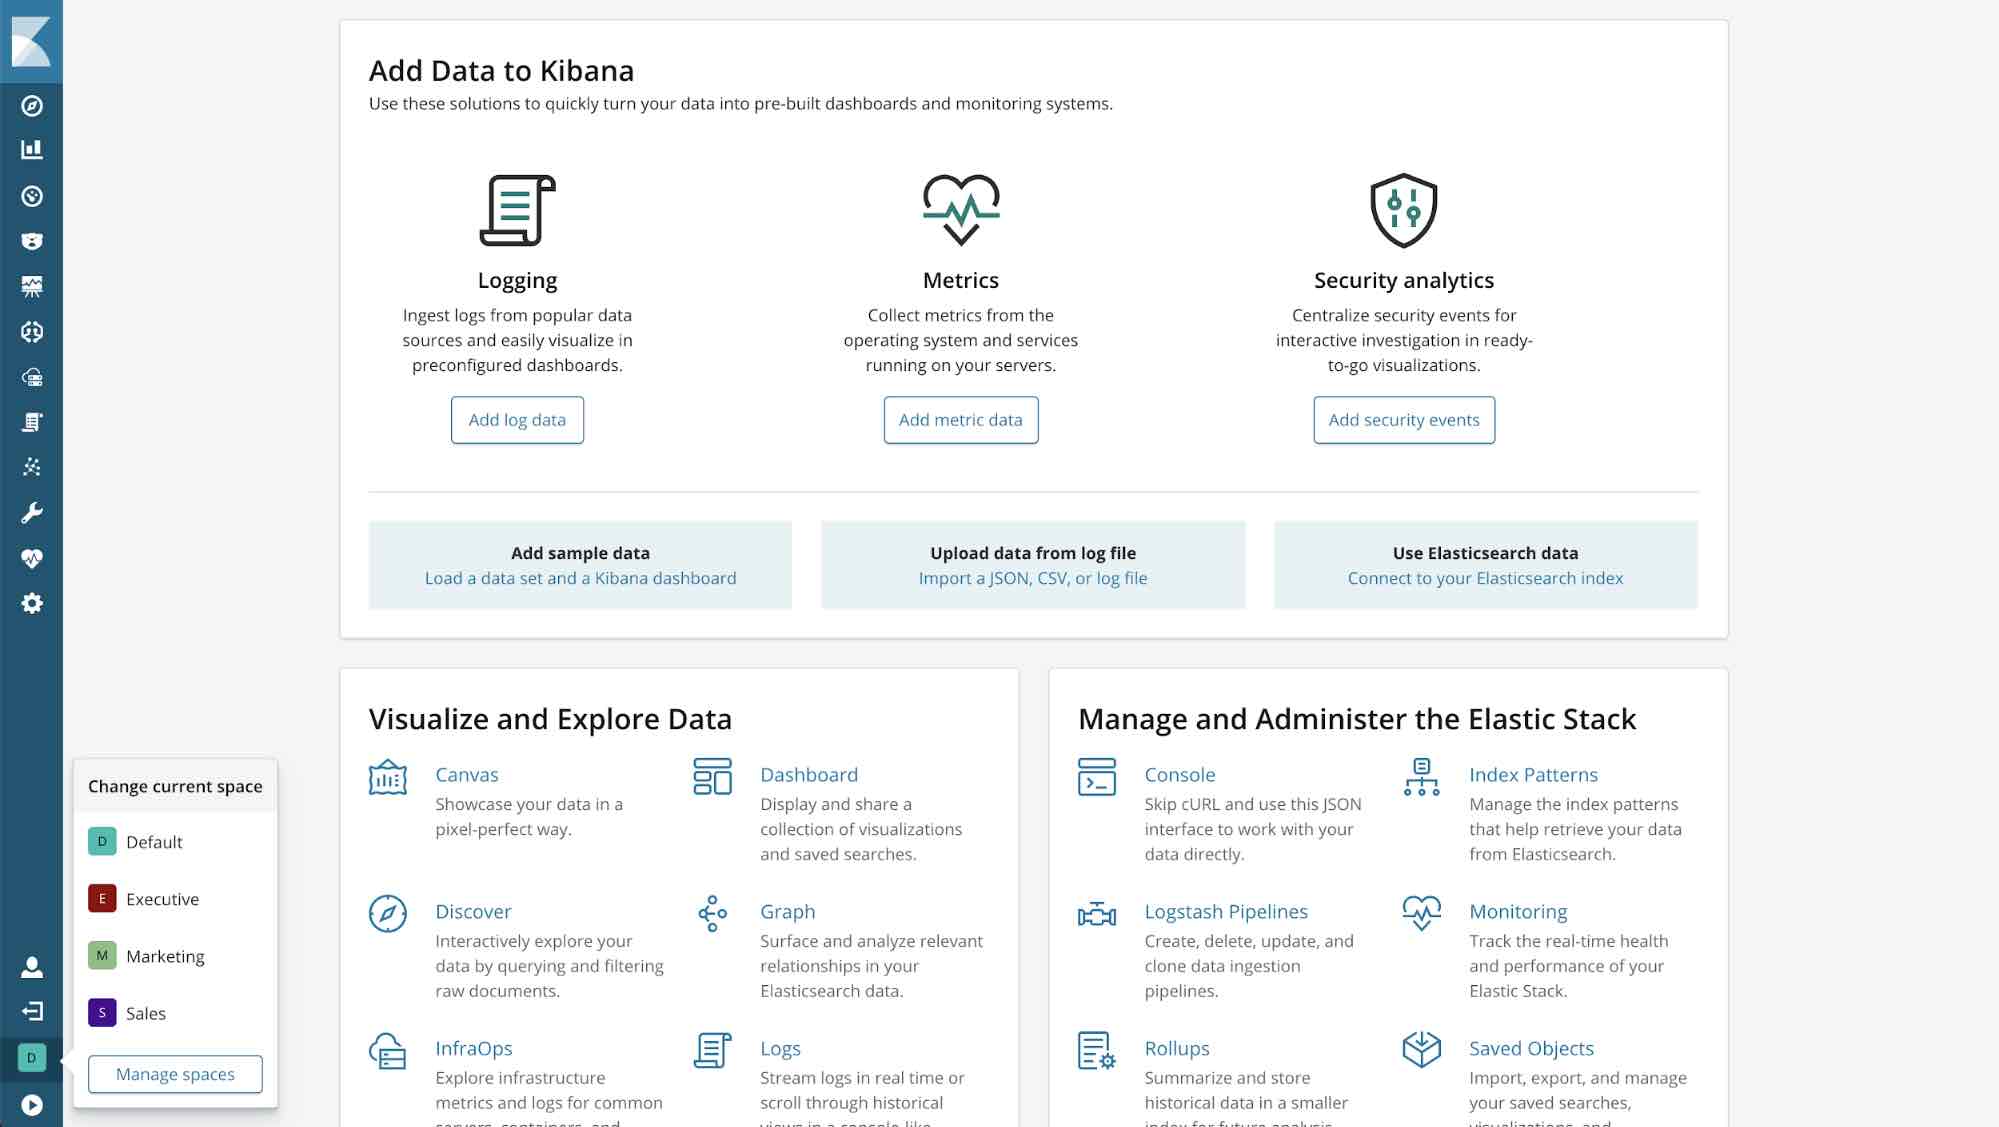The height and width of the screenshot is (1127, 1999).
Task: Open the Graph link
Action: pyautogui.click(x=787, y=912)
